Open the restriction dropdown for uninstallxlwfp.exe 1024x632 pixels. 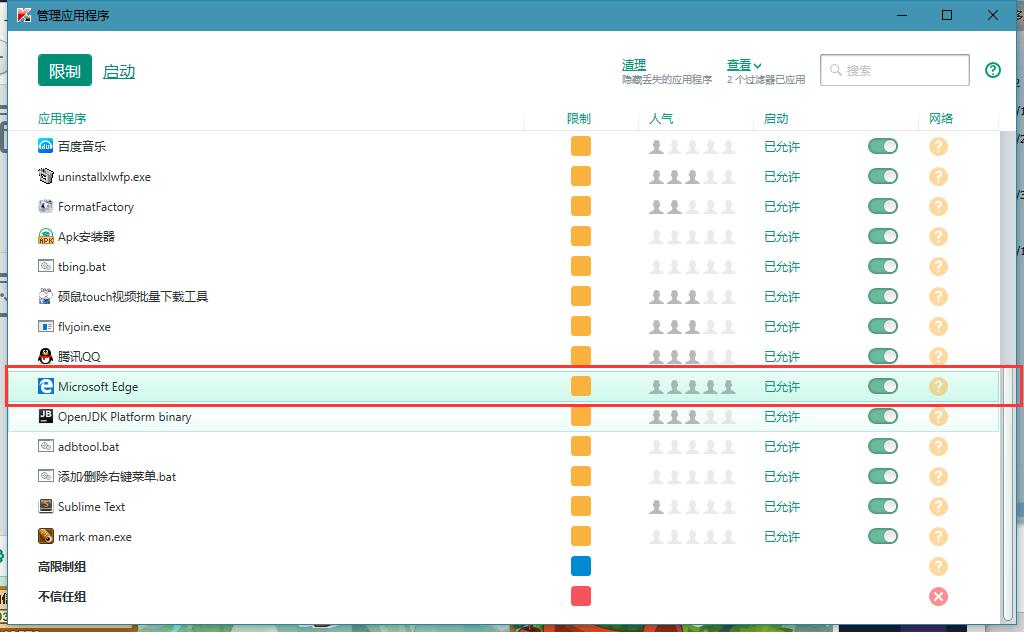[581, 176]
